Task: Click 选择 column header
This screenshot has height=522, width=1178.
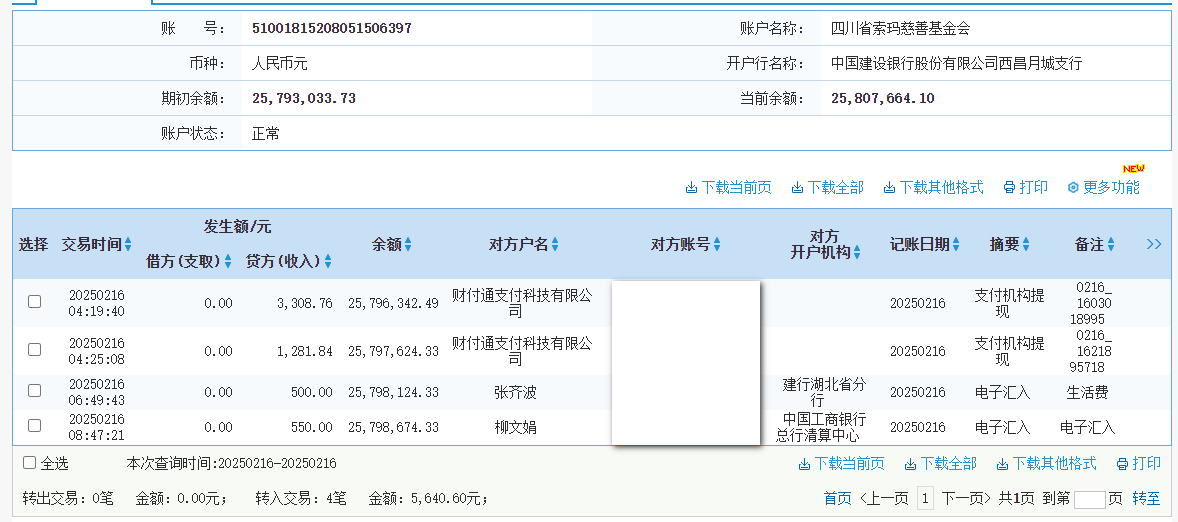Action: (x=33, y=244)
